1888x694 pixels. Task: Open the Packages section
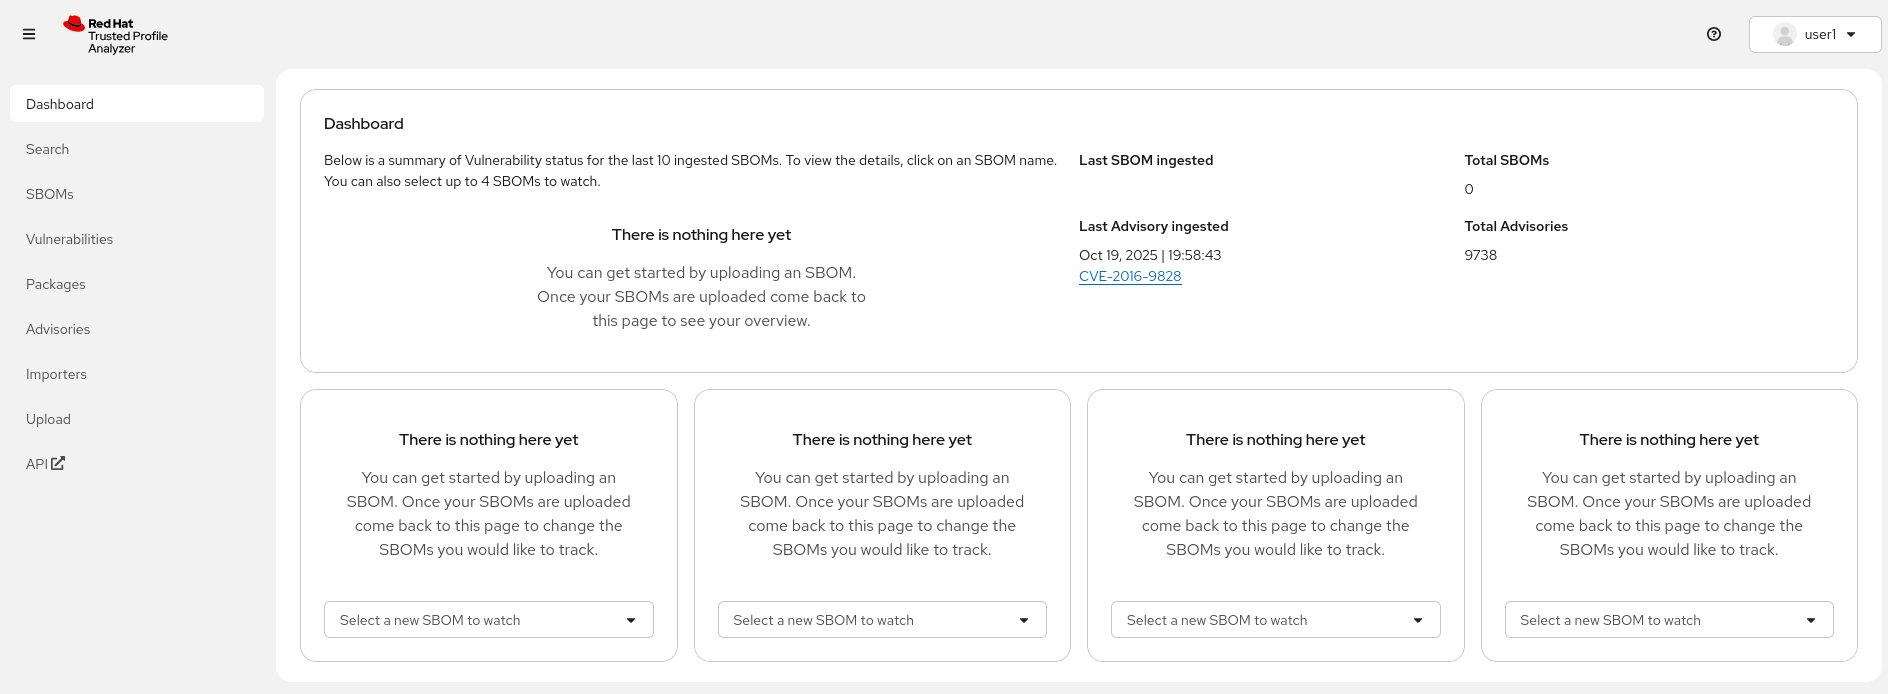[56, 284]
